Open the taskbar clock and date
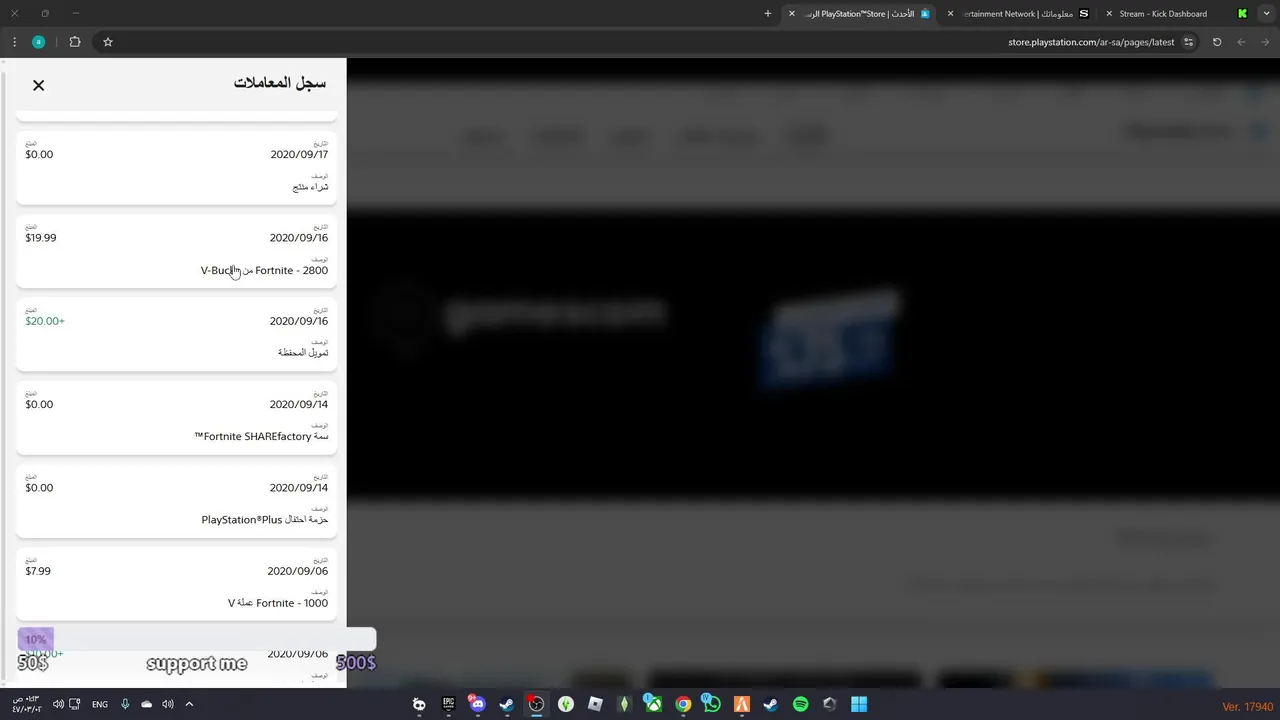Viewport: 1280px width, 720px height. (x=26, y=704)
